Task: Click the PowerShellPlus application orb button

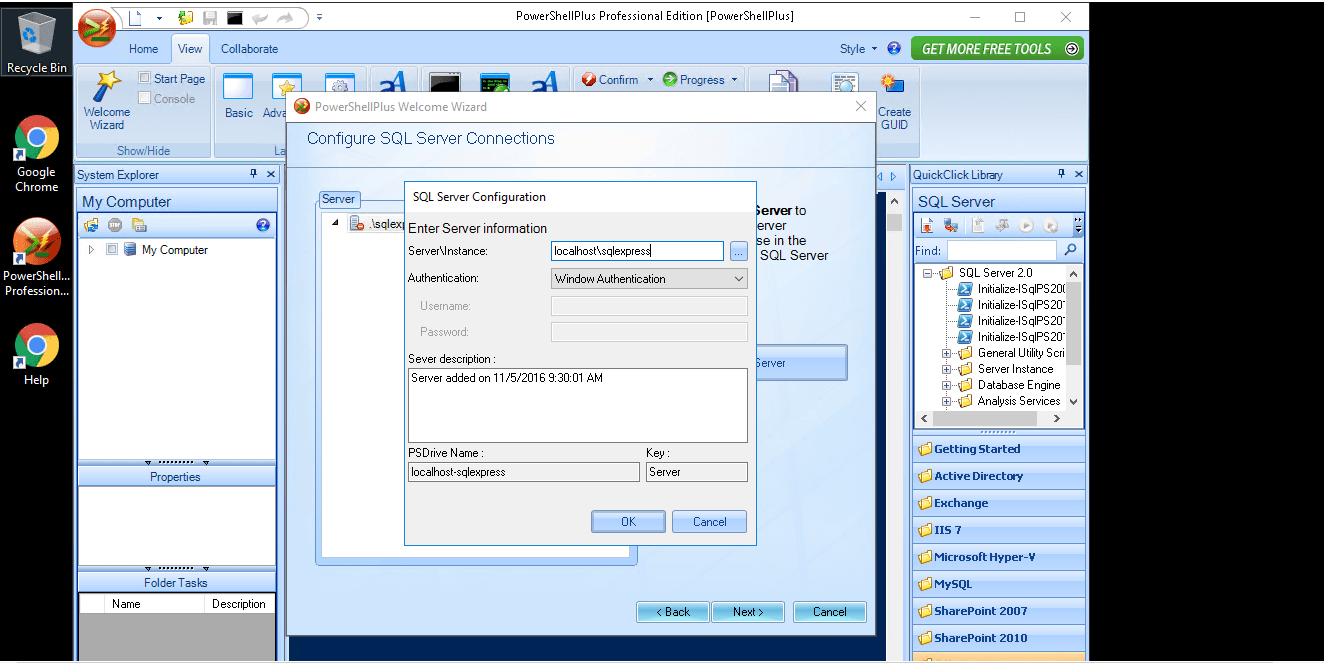Action: click(97, 28)
